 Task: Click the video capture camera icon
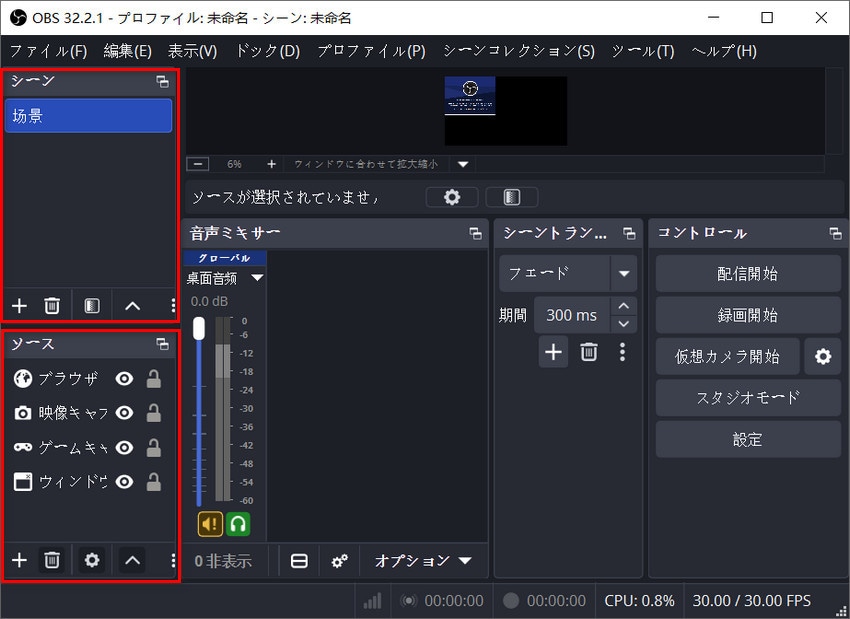pyautogui.click(x=23, y=413)
